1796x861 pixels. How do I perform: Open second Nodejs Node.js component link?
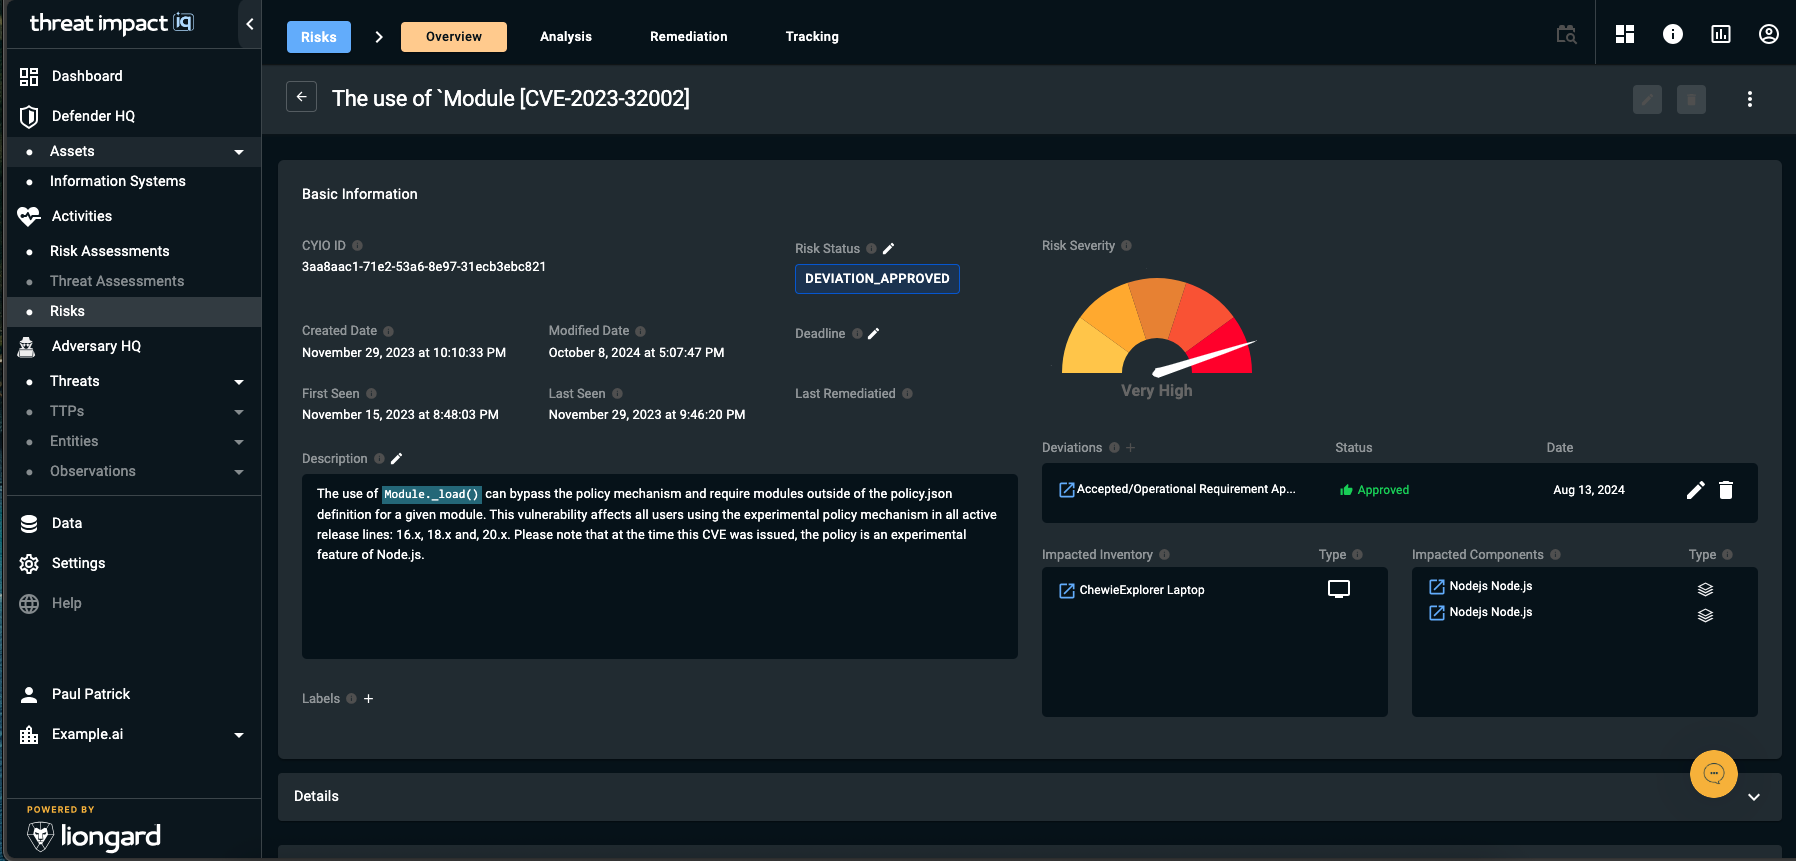[1481, 613]
